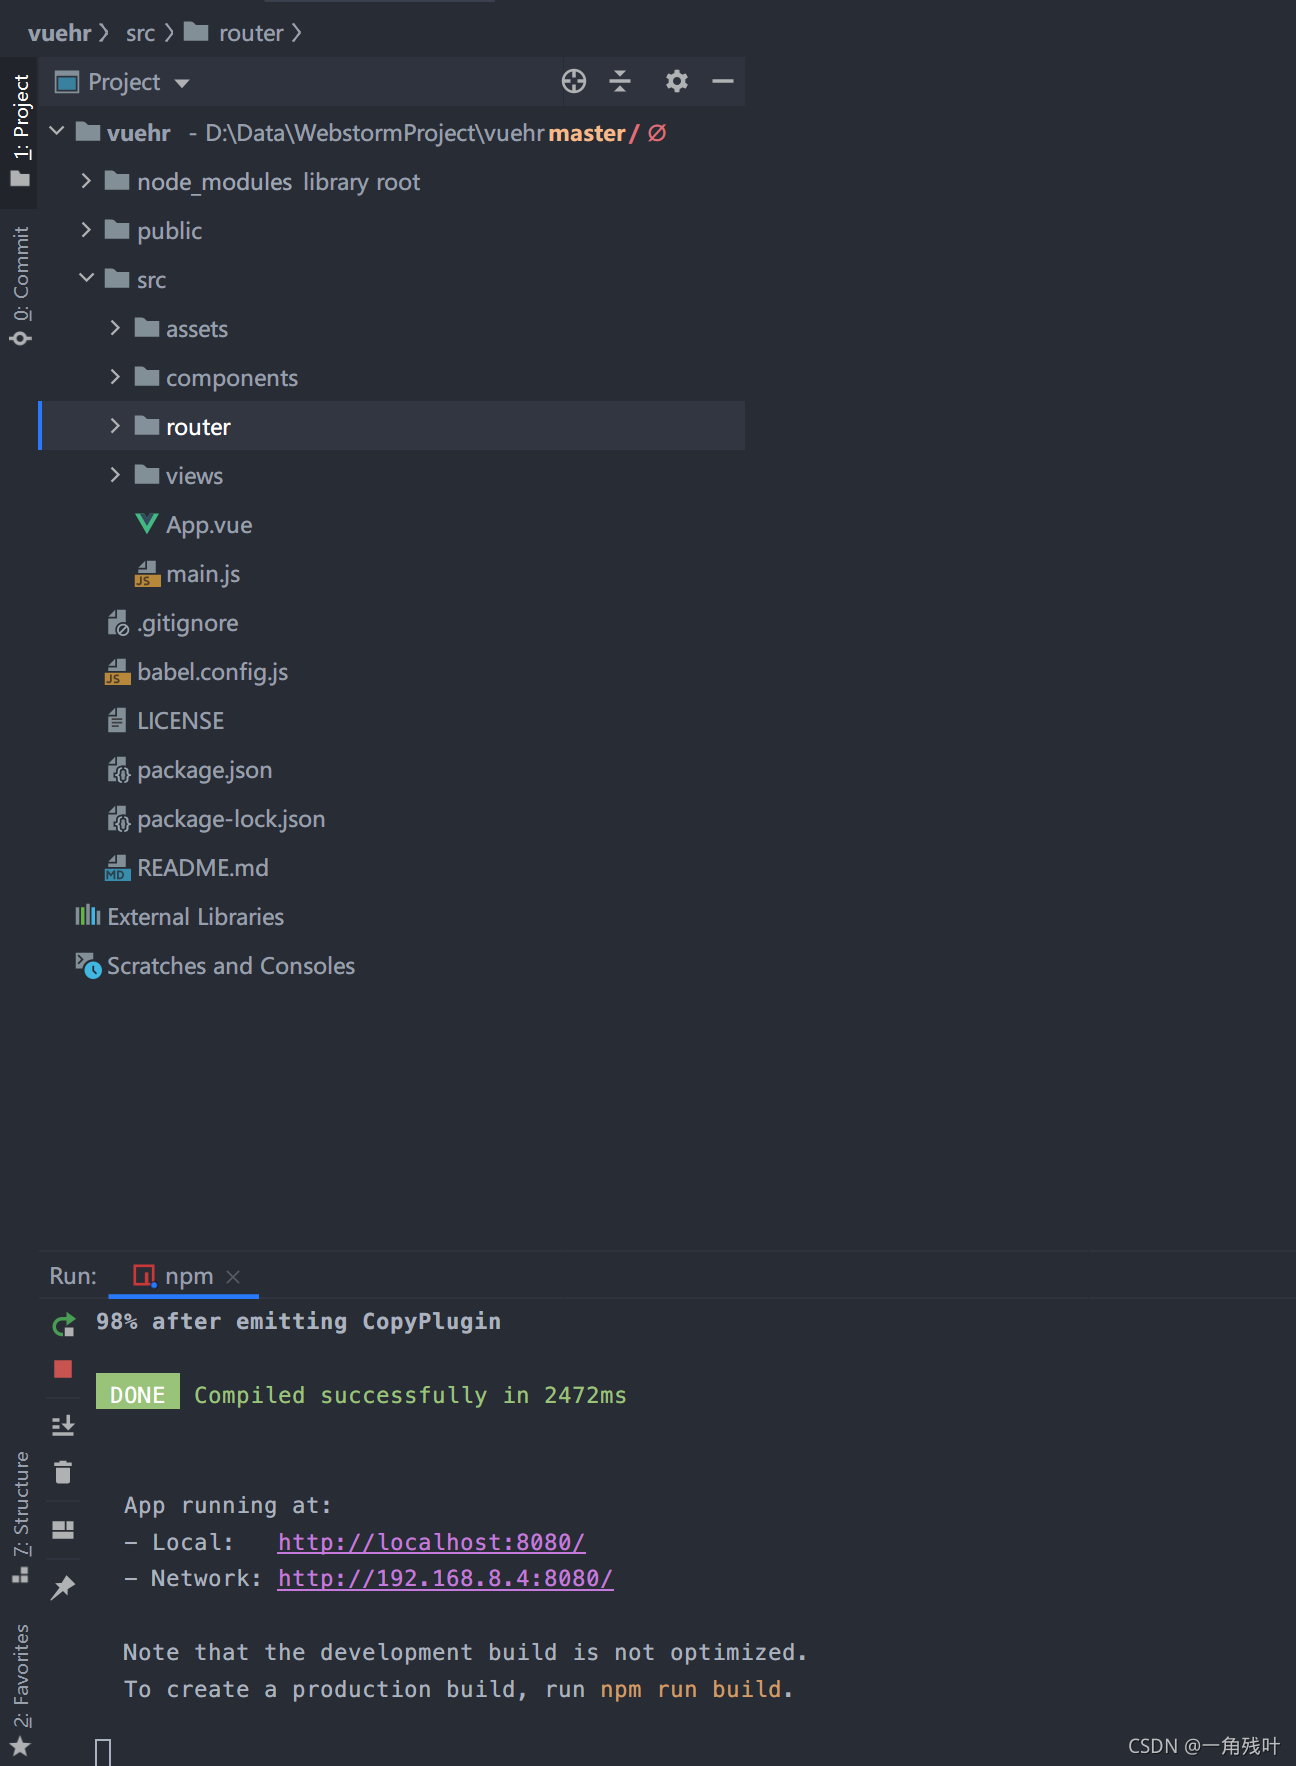This screenshot has height=1766, width=1296.
Task: Click router in the breadcrumb path
Action: tap(251, 33)
